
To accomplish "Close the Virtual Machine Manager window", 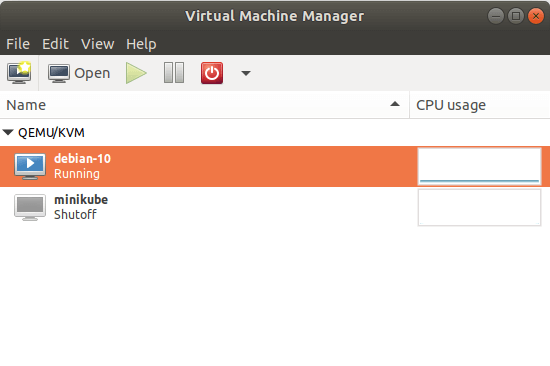I will click(536, 16).
